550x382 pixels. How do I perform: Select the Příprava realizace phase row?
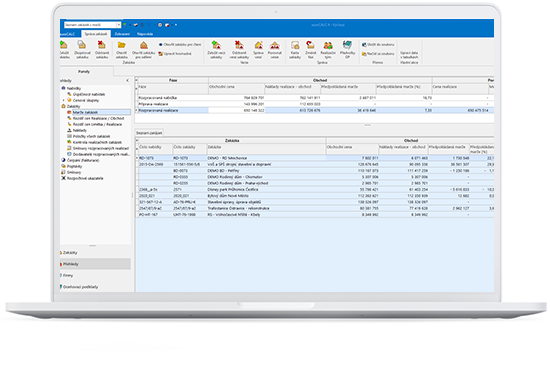(315, 104)
